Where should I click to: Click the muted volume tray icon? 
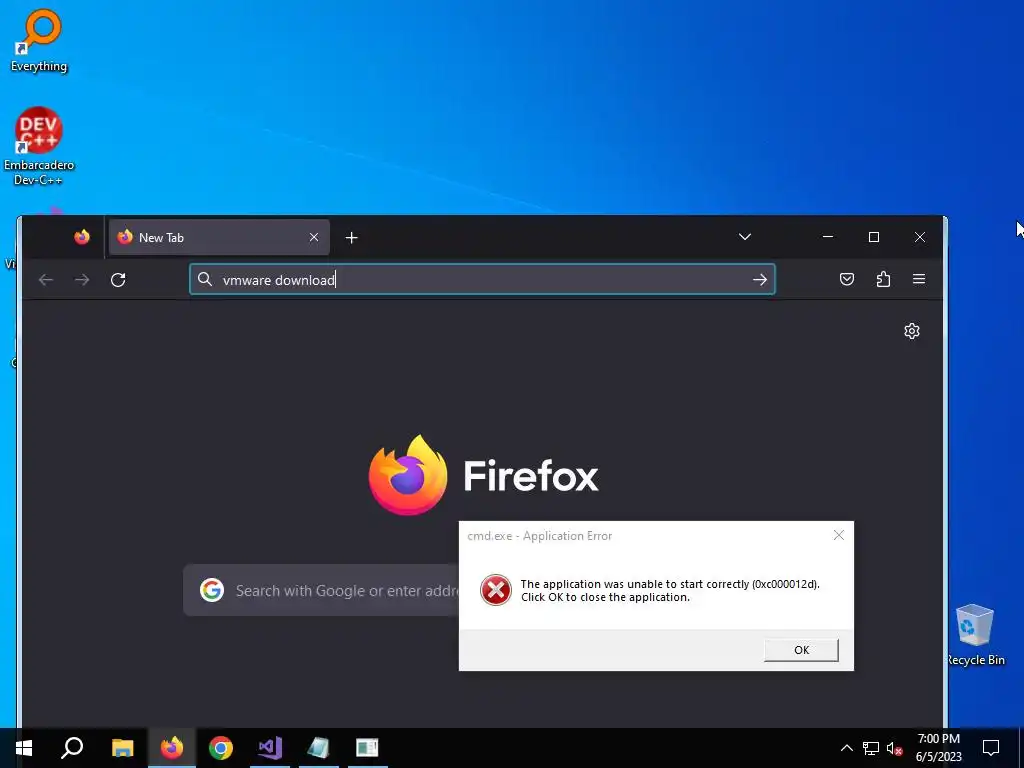point(894,748)
